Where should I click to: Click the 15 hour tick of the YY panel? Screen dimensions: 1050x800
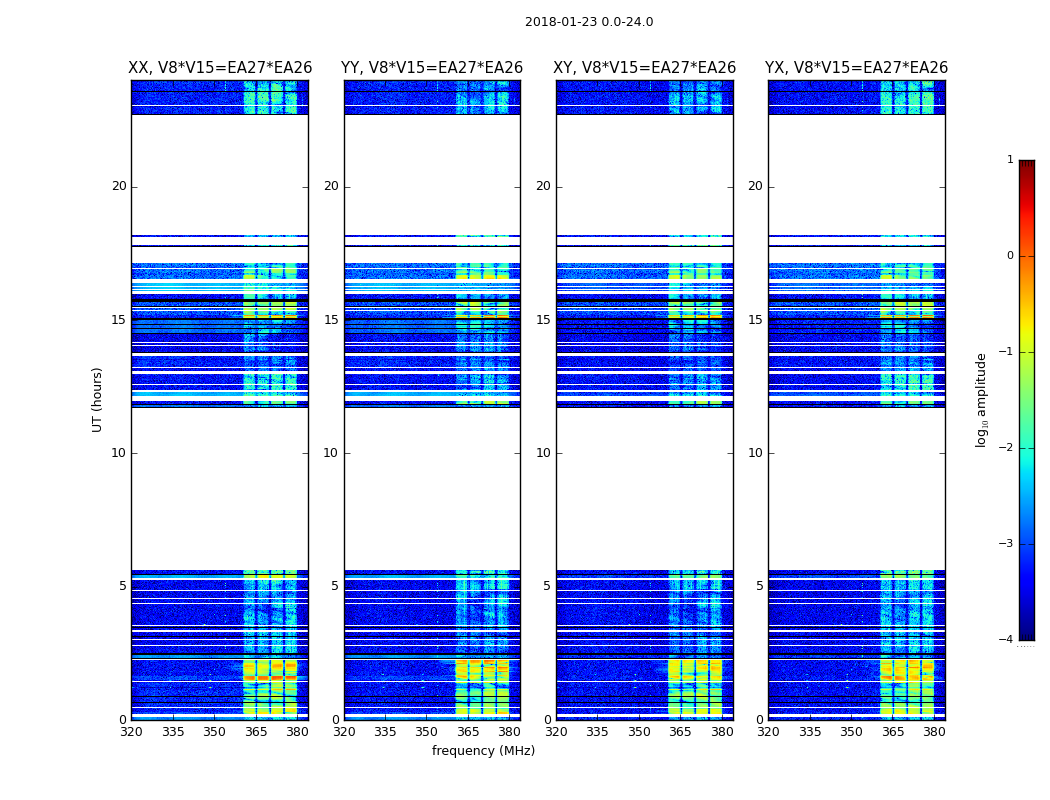click(331, 320)
